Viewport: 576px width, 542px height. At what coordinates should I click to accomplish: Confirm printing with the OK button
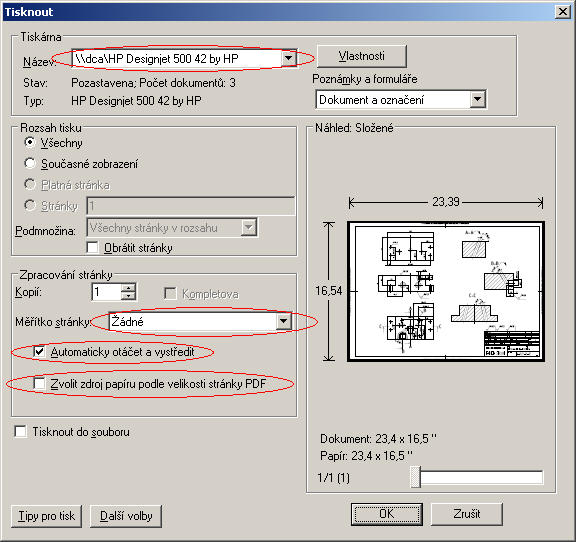pyautogui.click(x=386, y=514)
